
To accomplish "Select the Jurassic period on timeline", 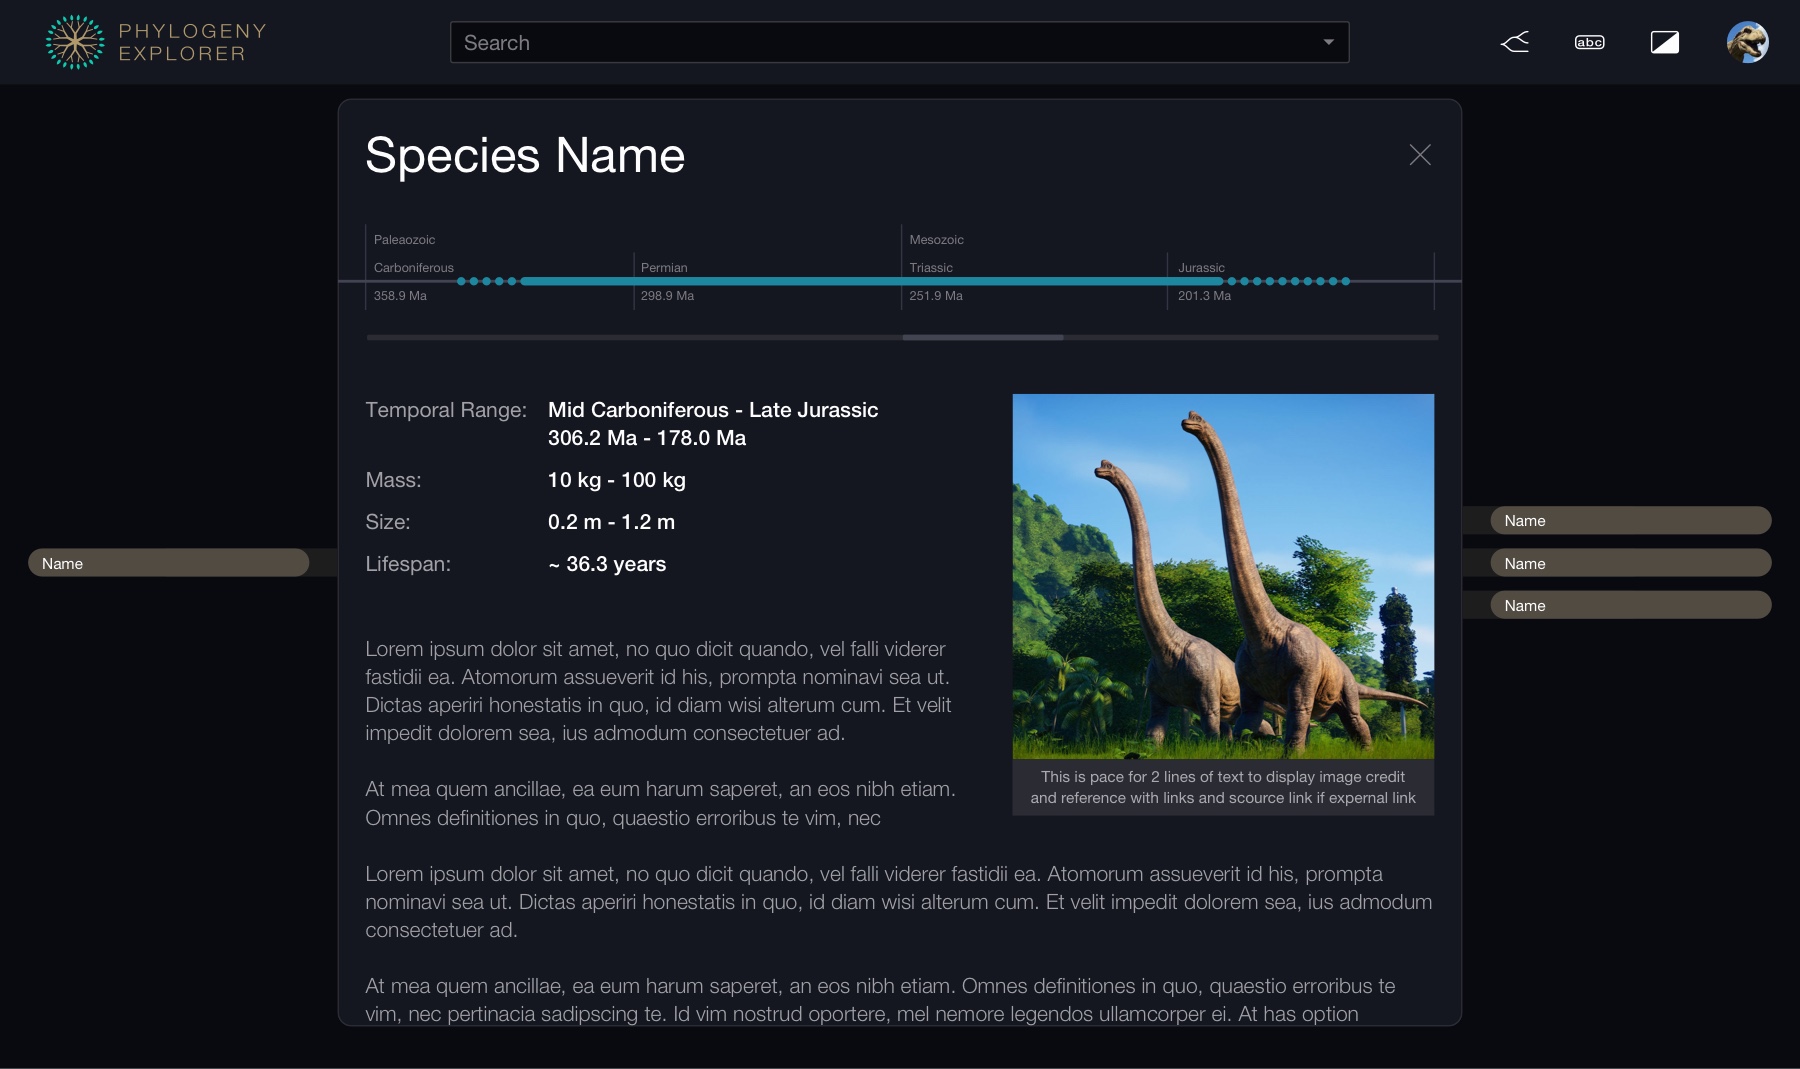I will click(x=1201, y=268).
